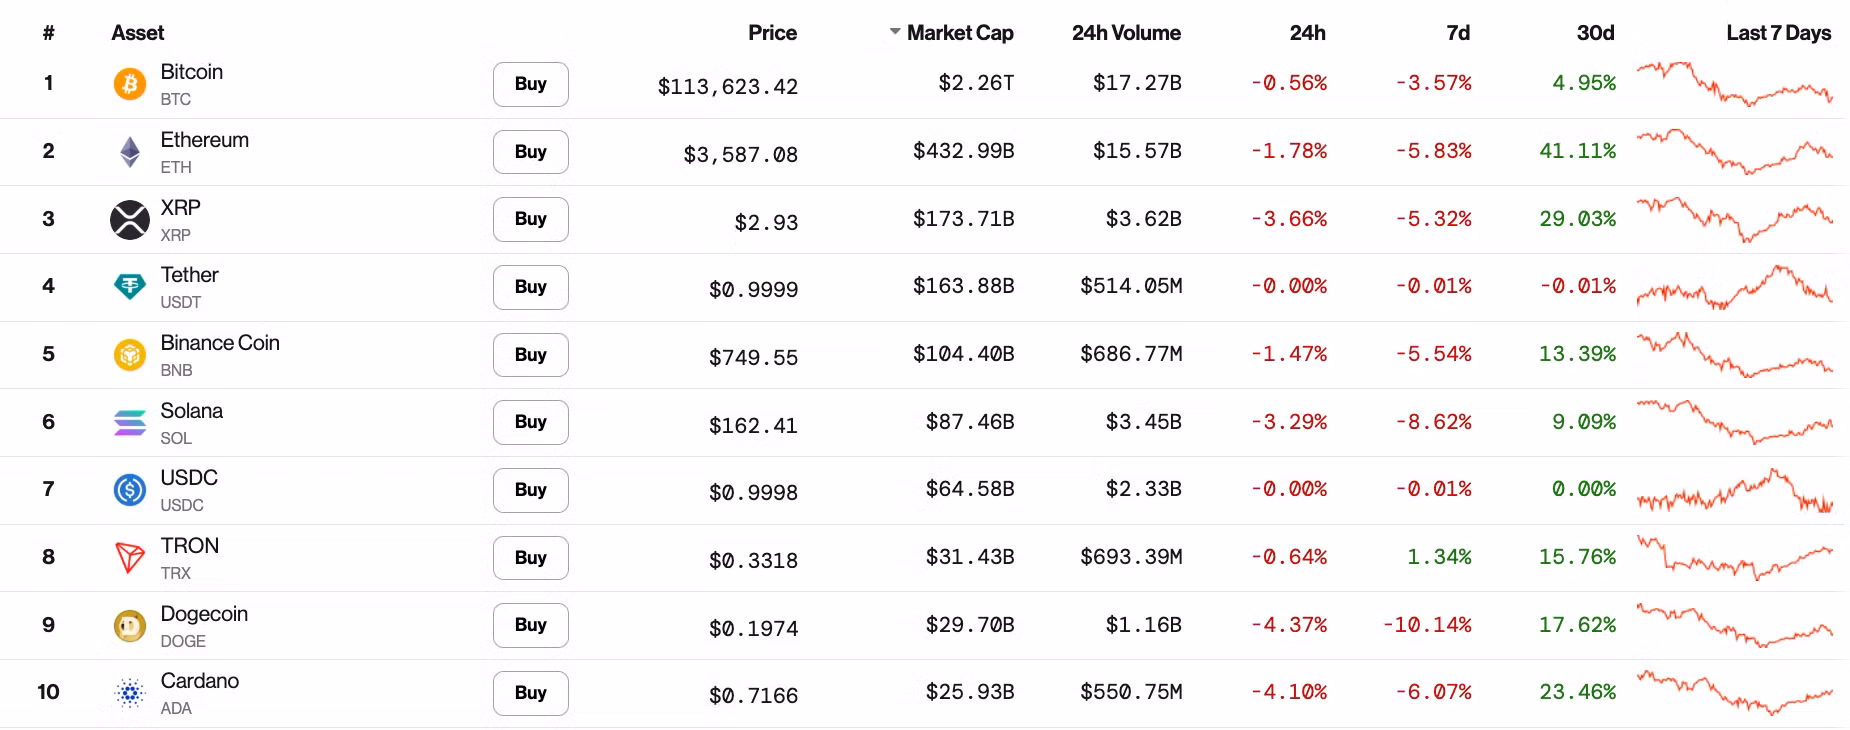The width and height of the screenshot is (1850, 730).
Task: Click the Binance Coin icon
Action: (130, 355)
